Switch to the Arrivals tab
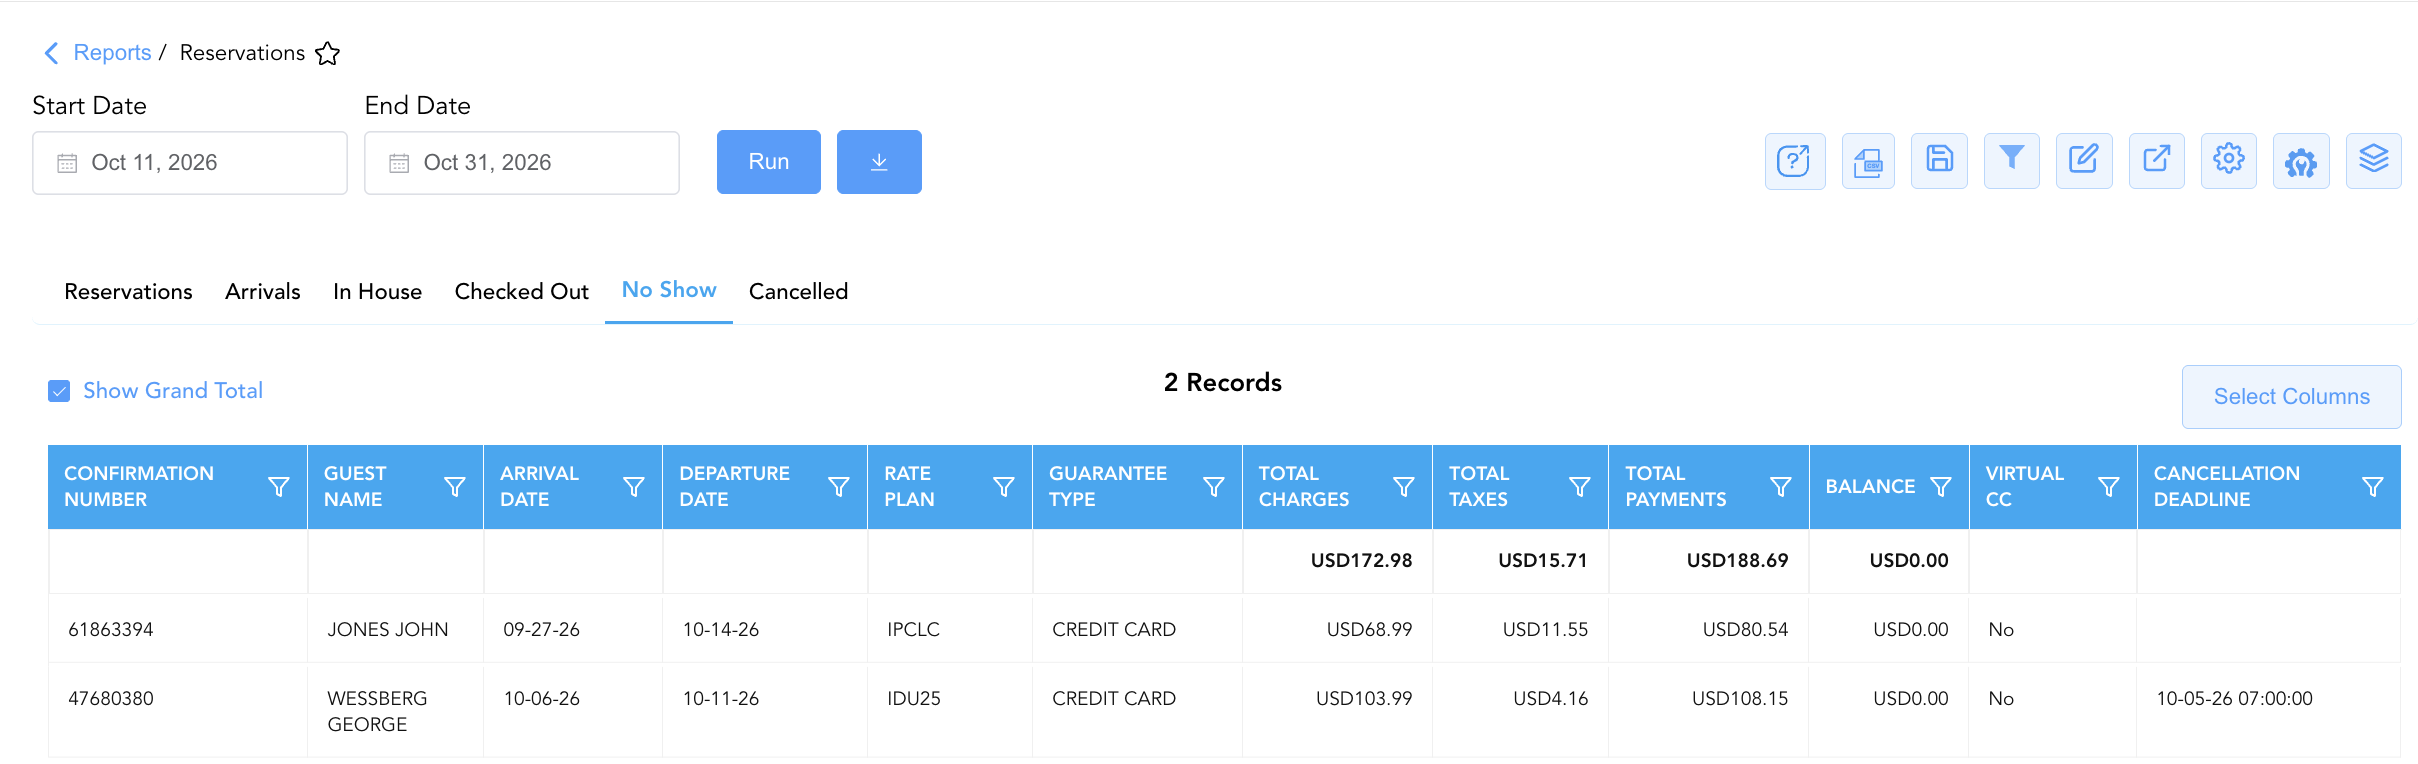 click(x=262, y=291)
